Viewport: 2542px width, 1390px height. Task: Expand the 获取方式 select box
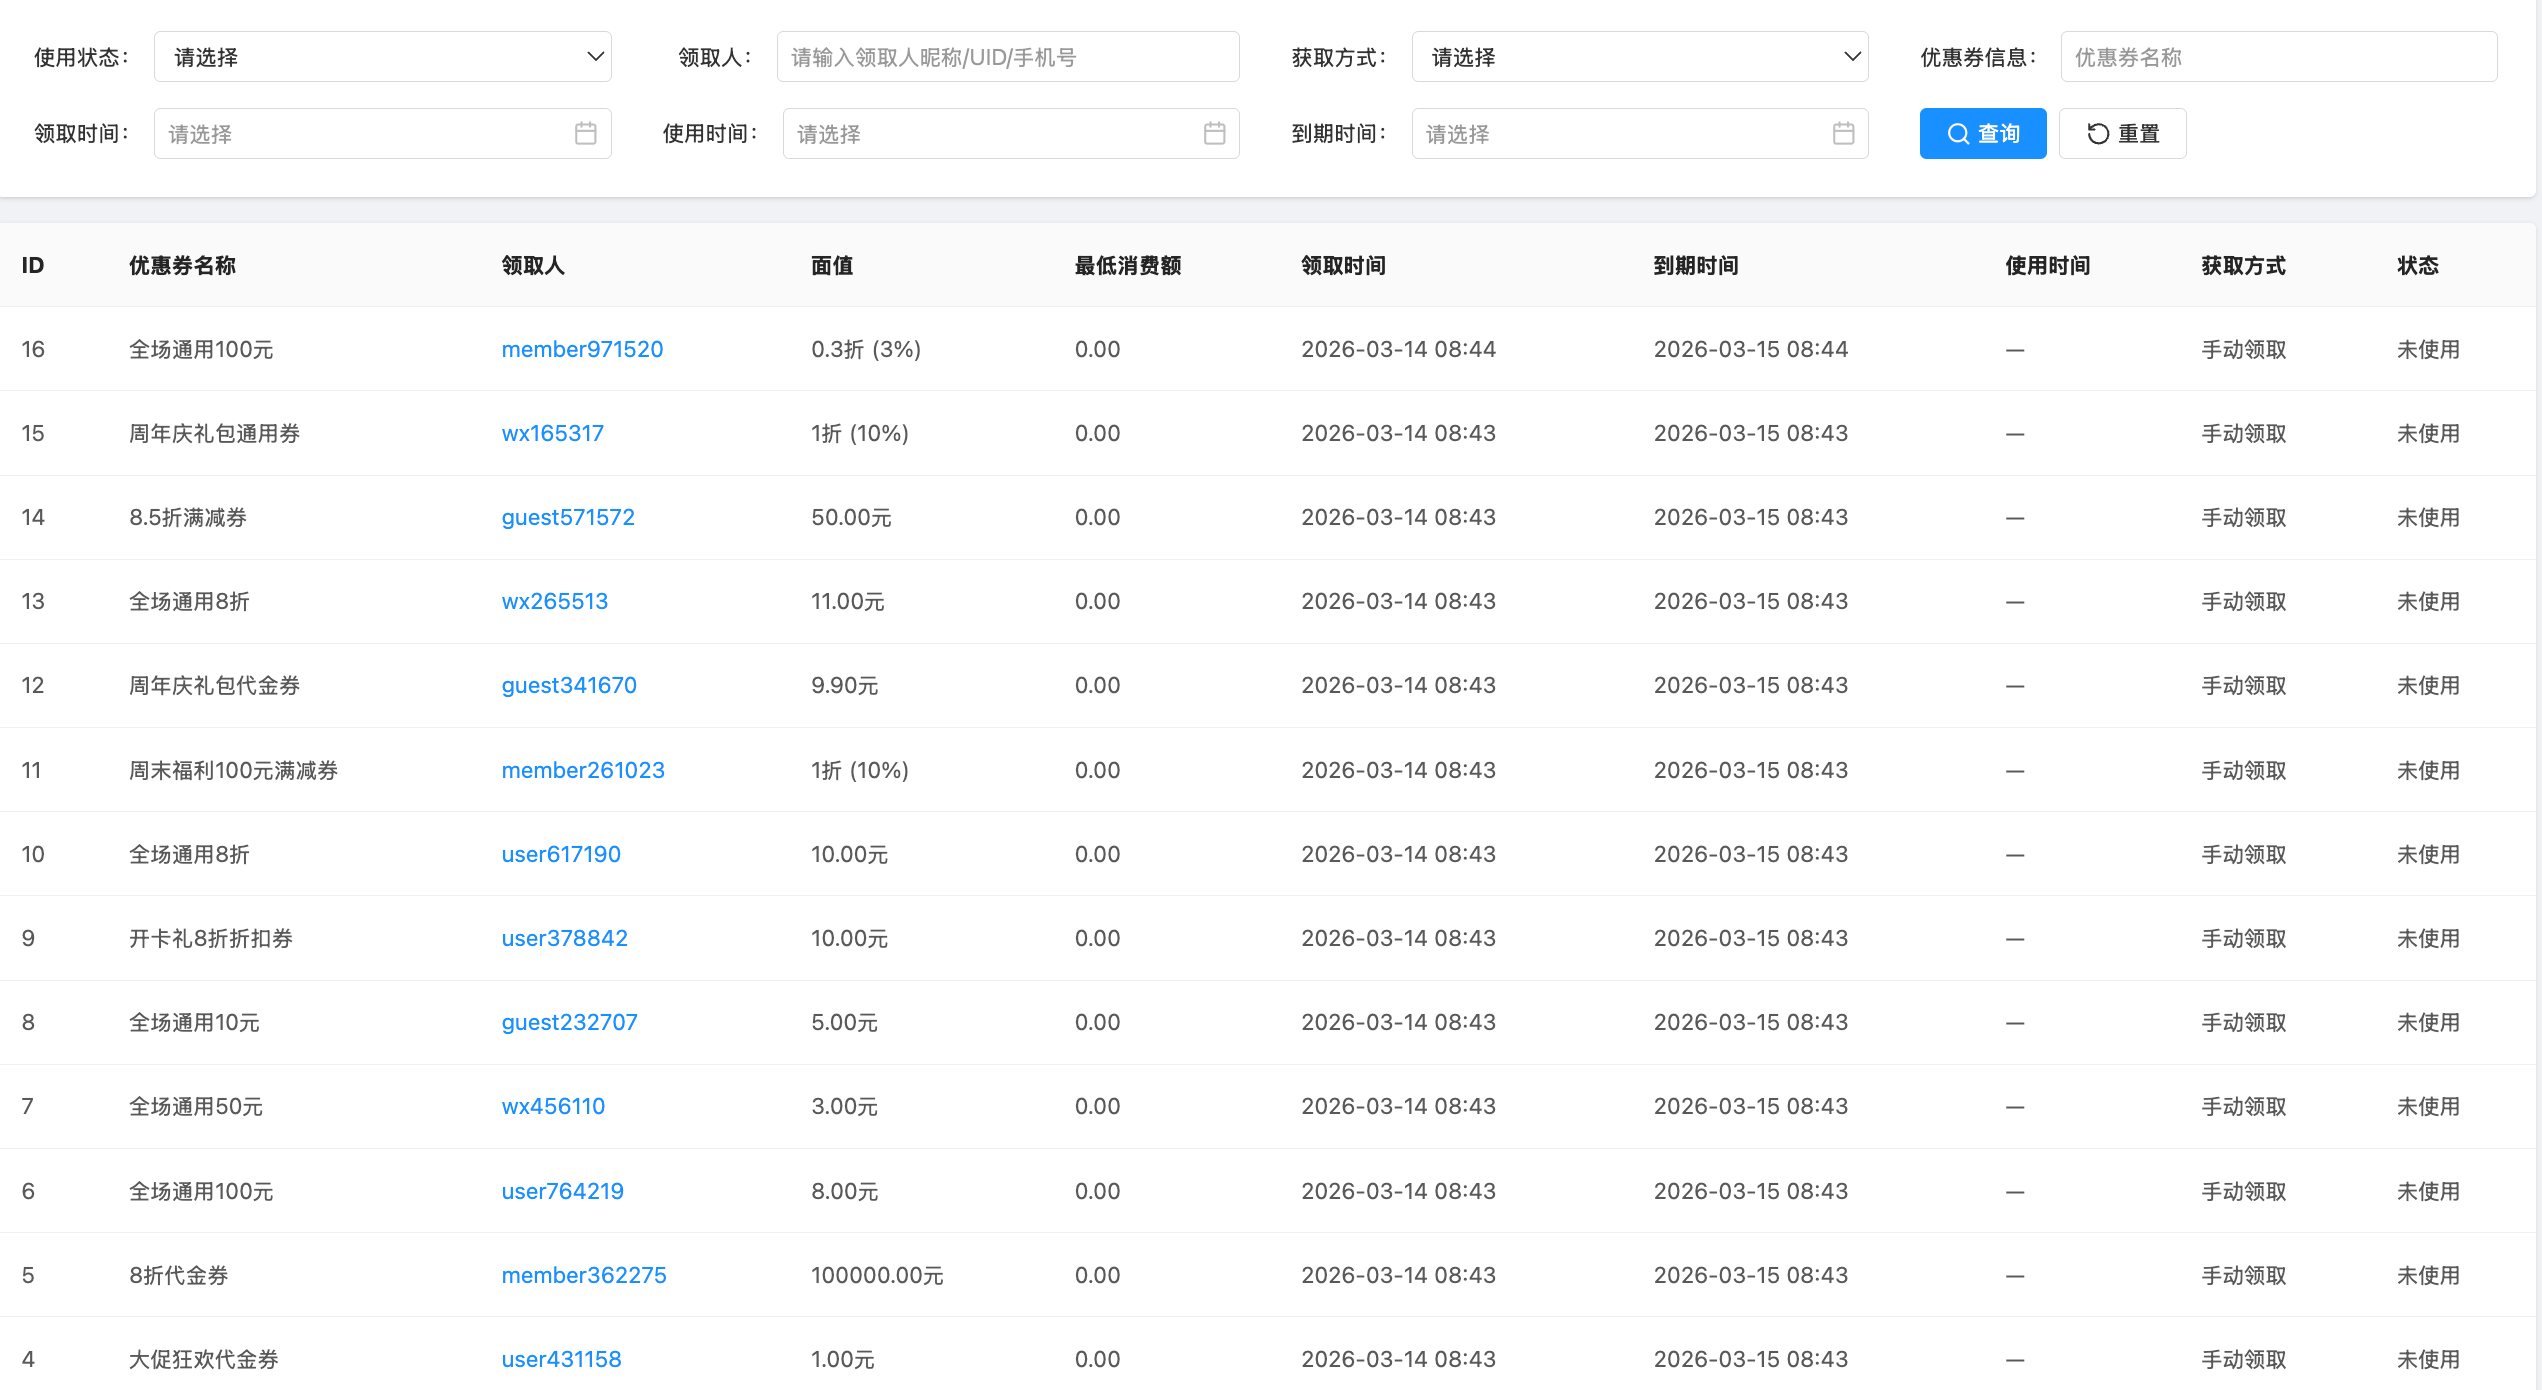click(1639, 57)
